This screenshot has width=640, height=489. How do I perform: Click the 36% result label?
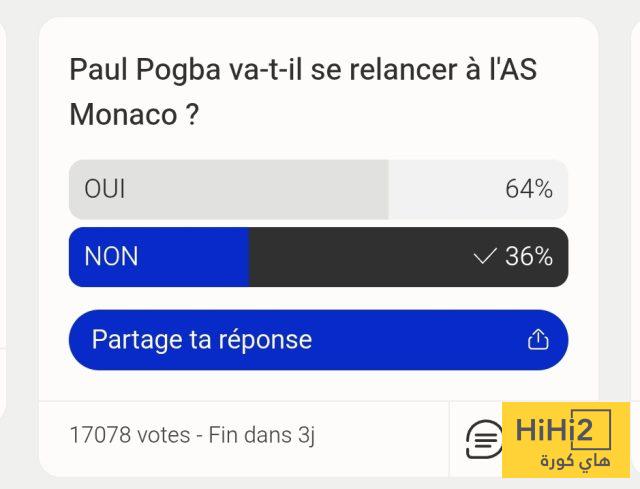tap(529, 257)
